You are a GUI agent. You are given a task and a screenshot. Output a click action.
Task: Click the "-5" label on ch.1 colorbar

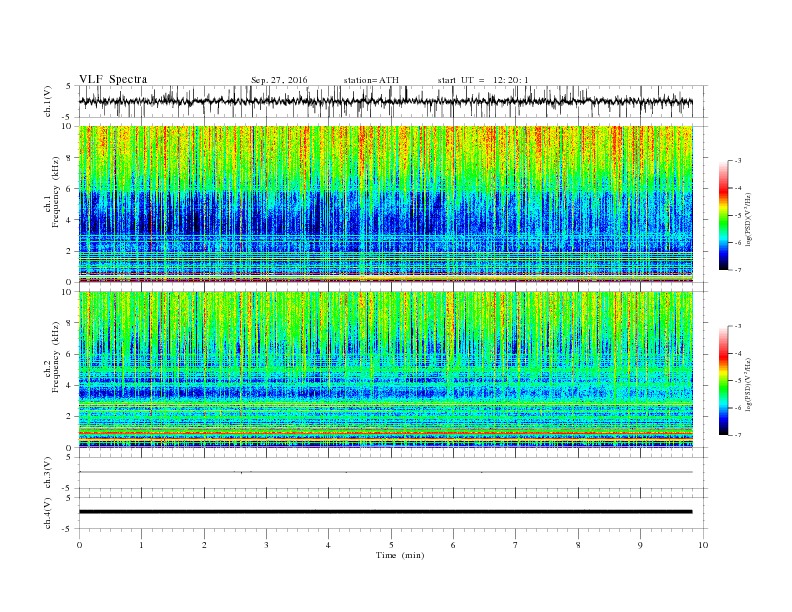(738, 215)
